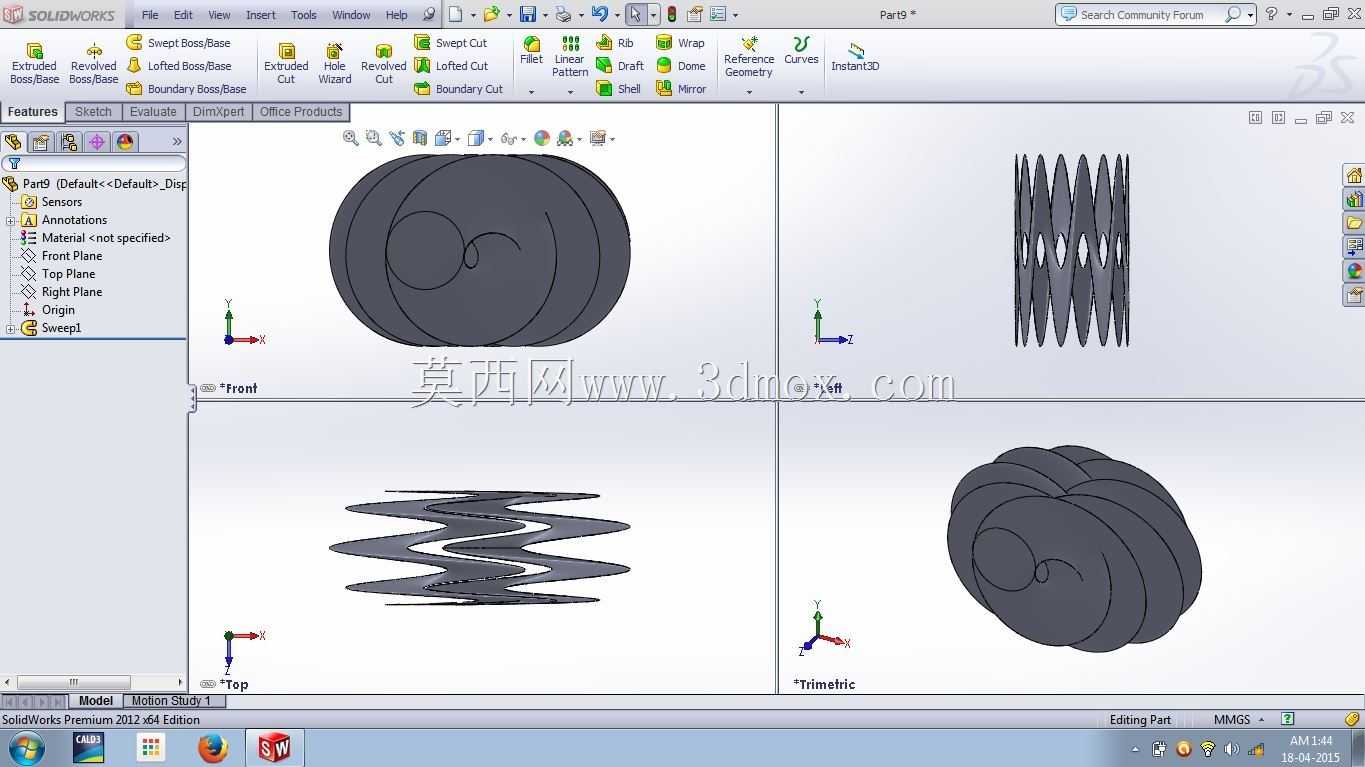Image resolution: width=1365 pixels, height=767 pixels.
Task: Expand the Annotations tree node
Action: [10, 220]
